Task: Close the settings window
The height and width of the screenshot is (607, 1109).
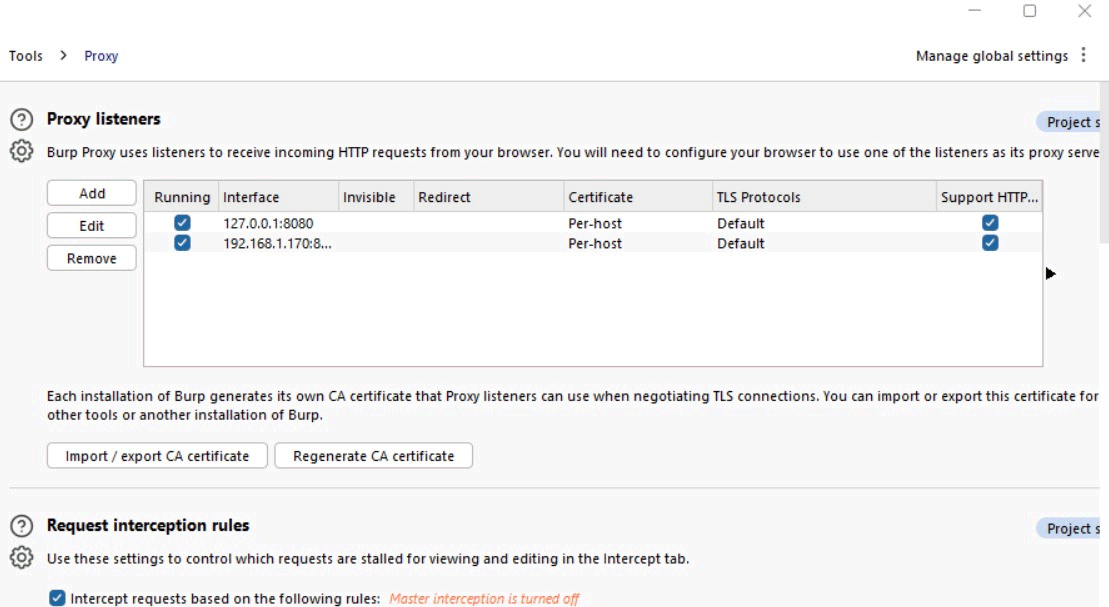Action: [x=1084, y=11]
